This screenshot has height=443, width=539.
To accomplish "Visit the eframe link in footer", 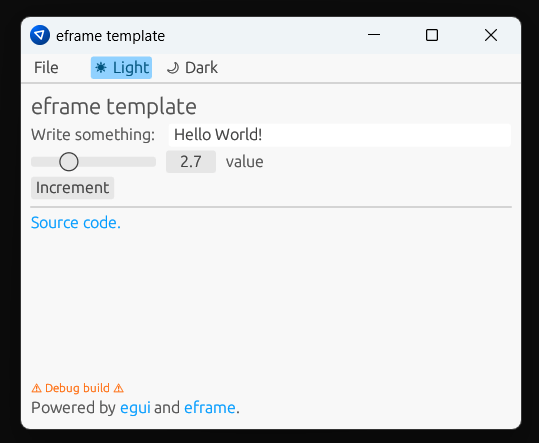I will coord(210,408).
